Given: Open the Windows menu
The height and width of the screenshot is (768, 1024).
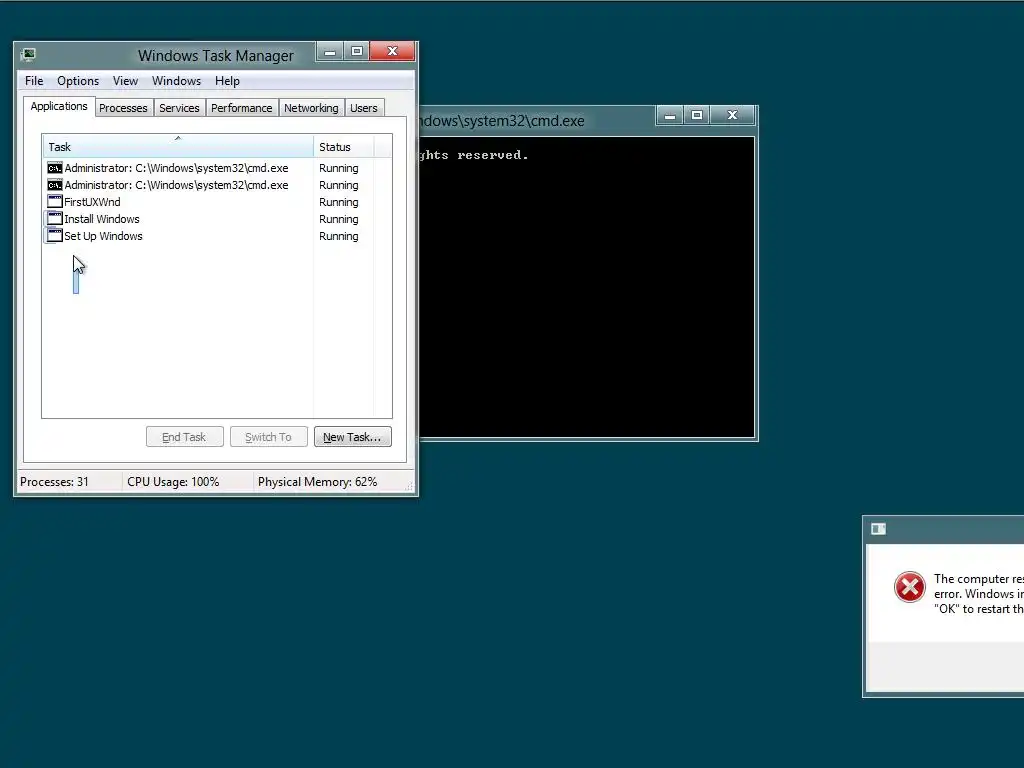Looking at the screenshot, I should point(176,81).
